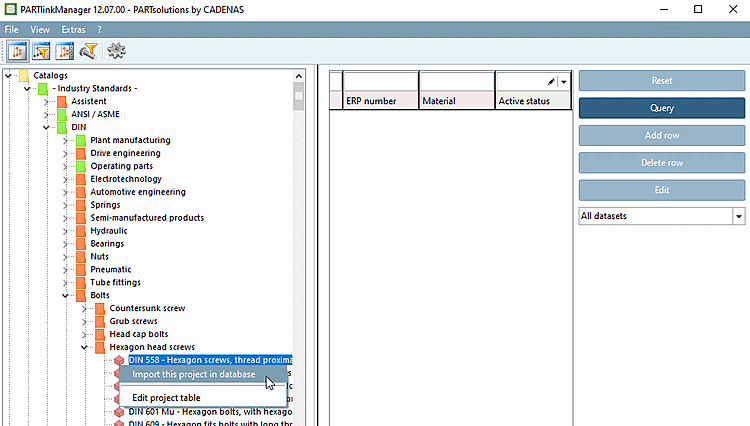Click the ERP number column header
The height and width of the screenshot is (426, 750).
[x=381, y=101]
